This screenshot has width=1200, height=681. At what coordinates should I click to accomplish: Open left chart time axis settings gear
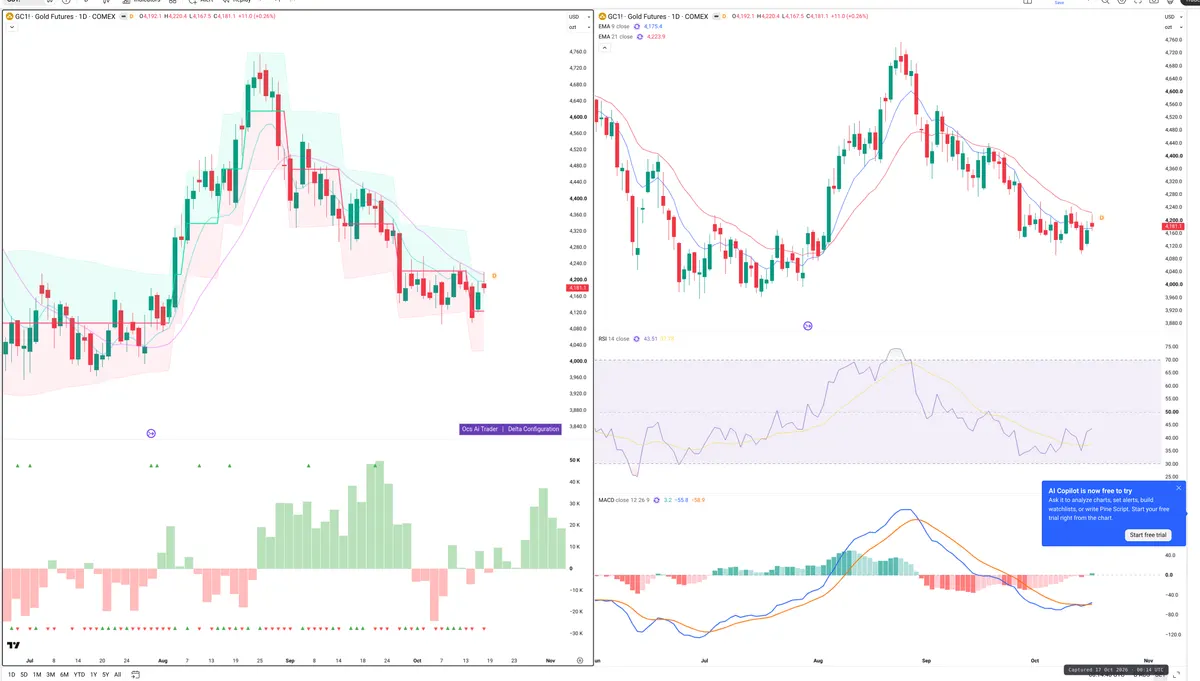tap(580, 661)
